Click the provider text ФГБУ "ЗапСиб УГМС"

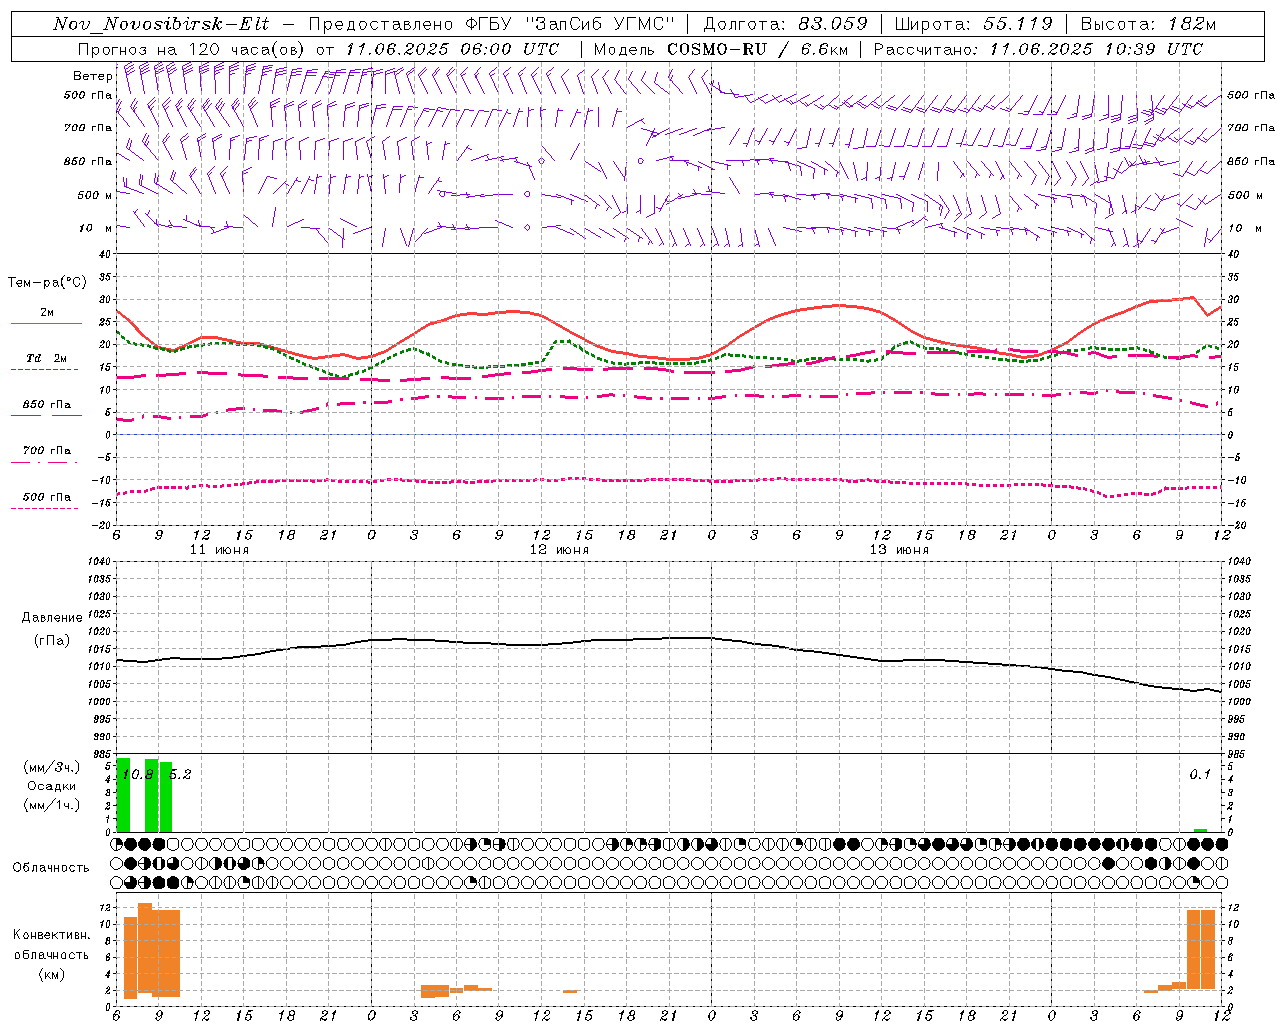pos(571,24)
